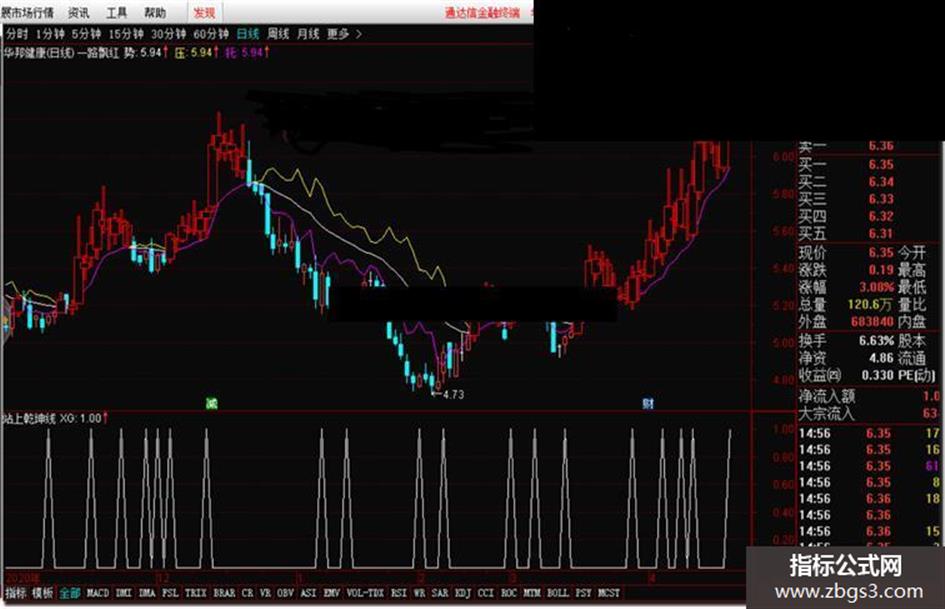Image resolution: width=945 pixels, height=609 pixels.
Task: Switch indicator to KDJ
Action: click(463, 593)
